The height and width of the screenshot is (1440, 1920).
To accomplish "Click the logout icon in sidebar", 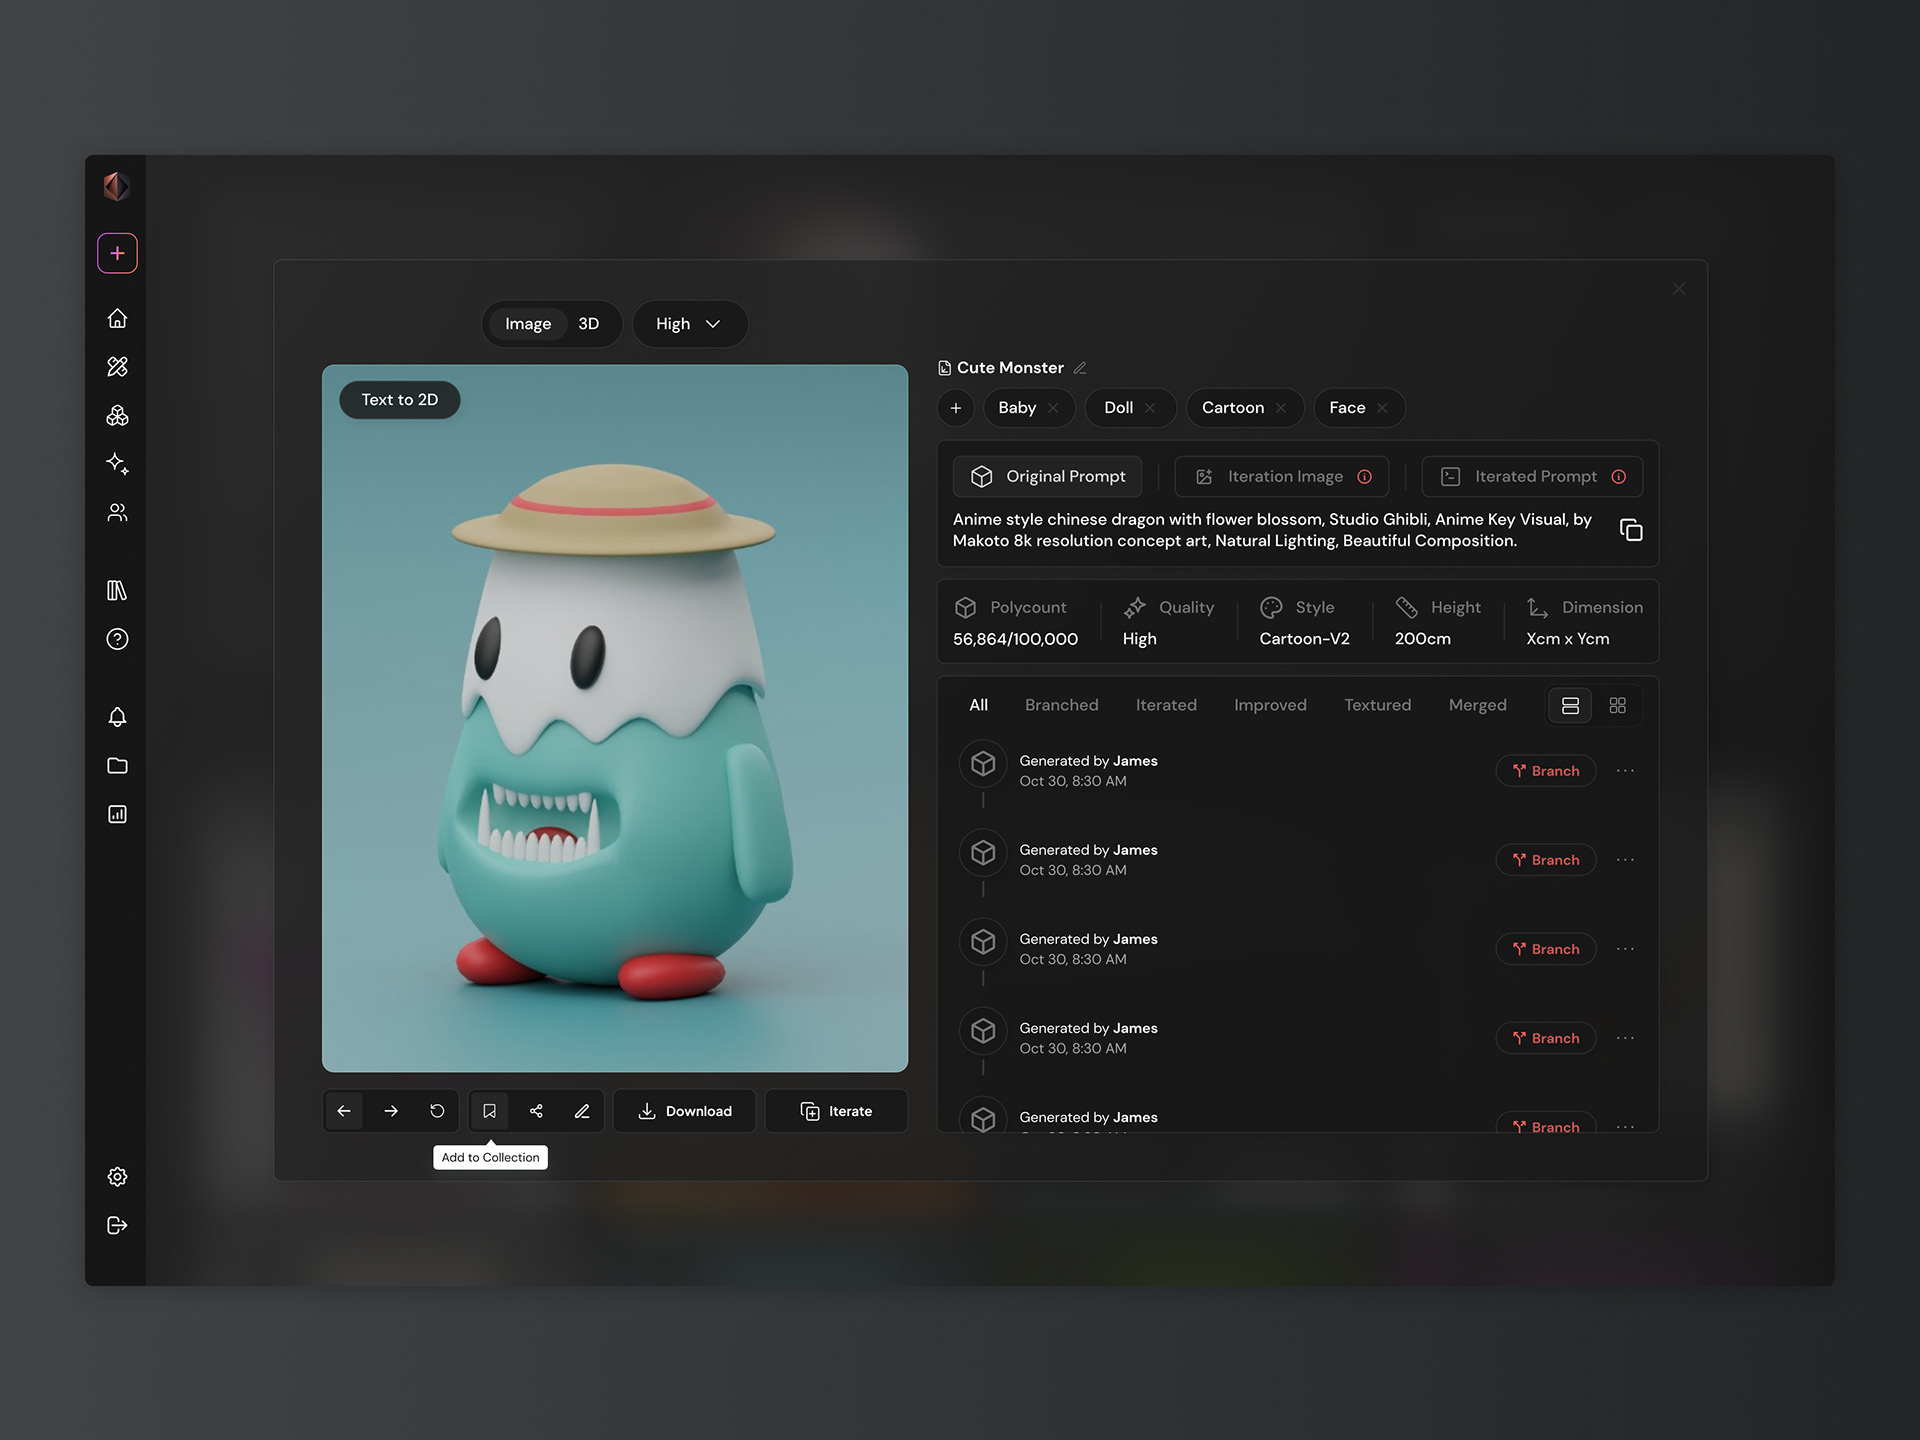I will pyautogui.click(x=117, y=1226).
